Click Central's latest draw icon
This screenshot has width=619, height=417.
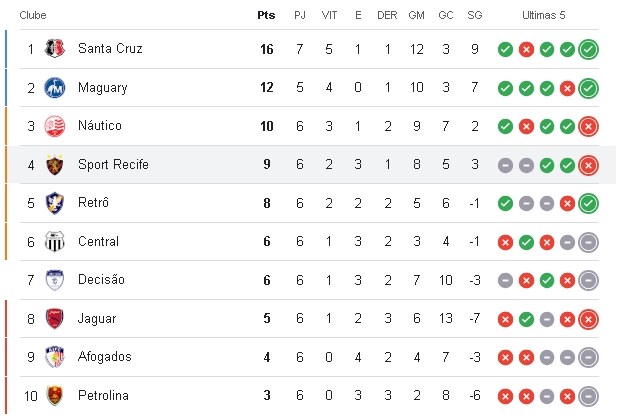click(x=588, y=242)
